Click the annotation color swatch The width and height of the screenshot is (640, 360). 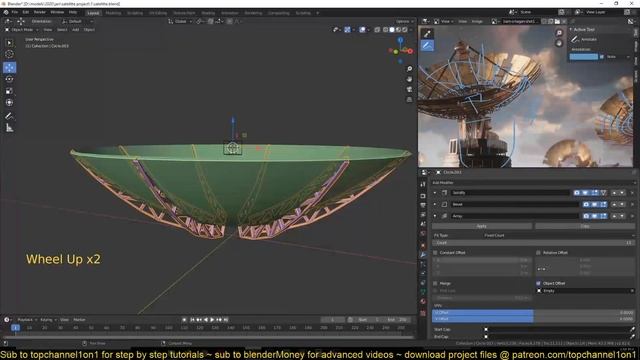(584, 57)
